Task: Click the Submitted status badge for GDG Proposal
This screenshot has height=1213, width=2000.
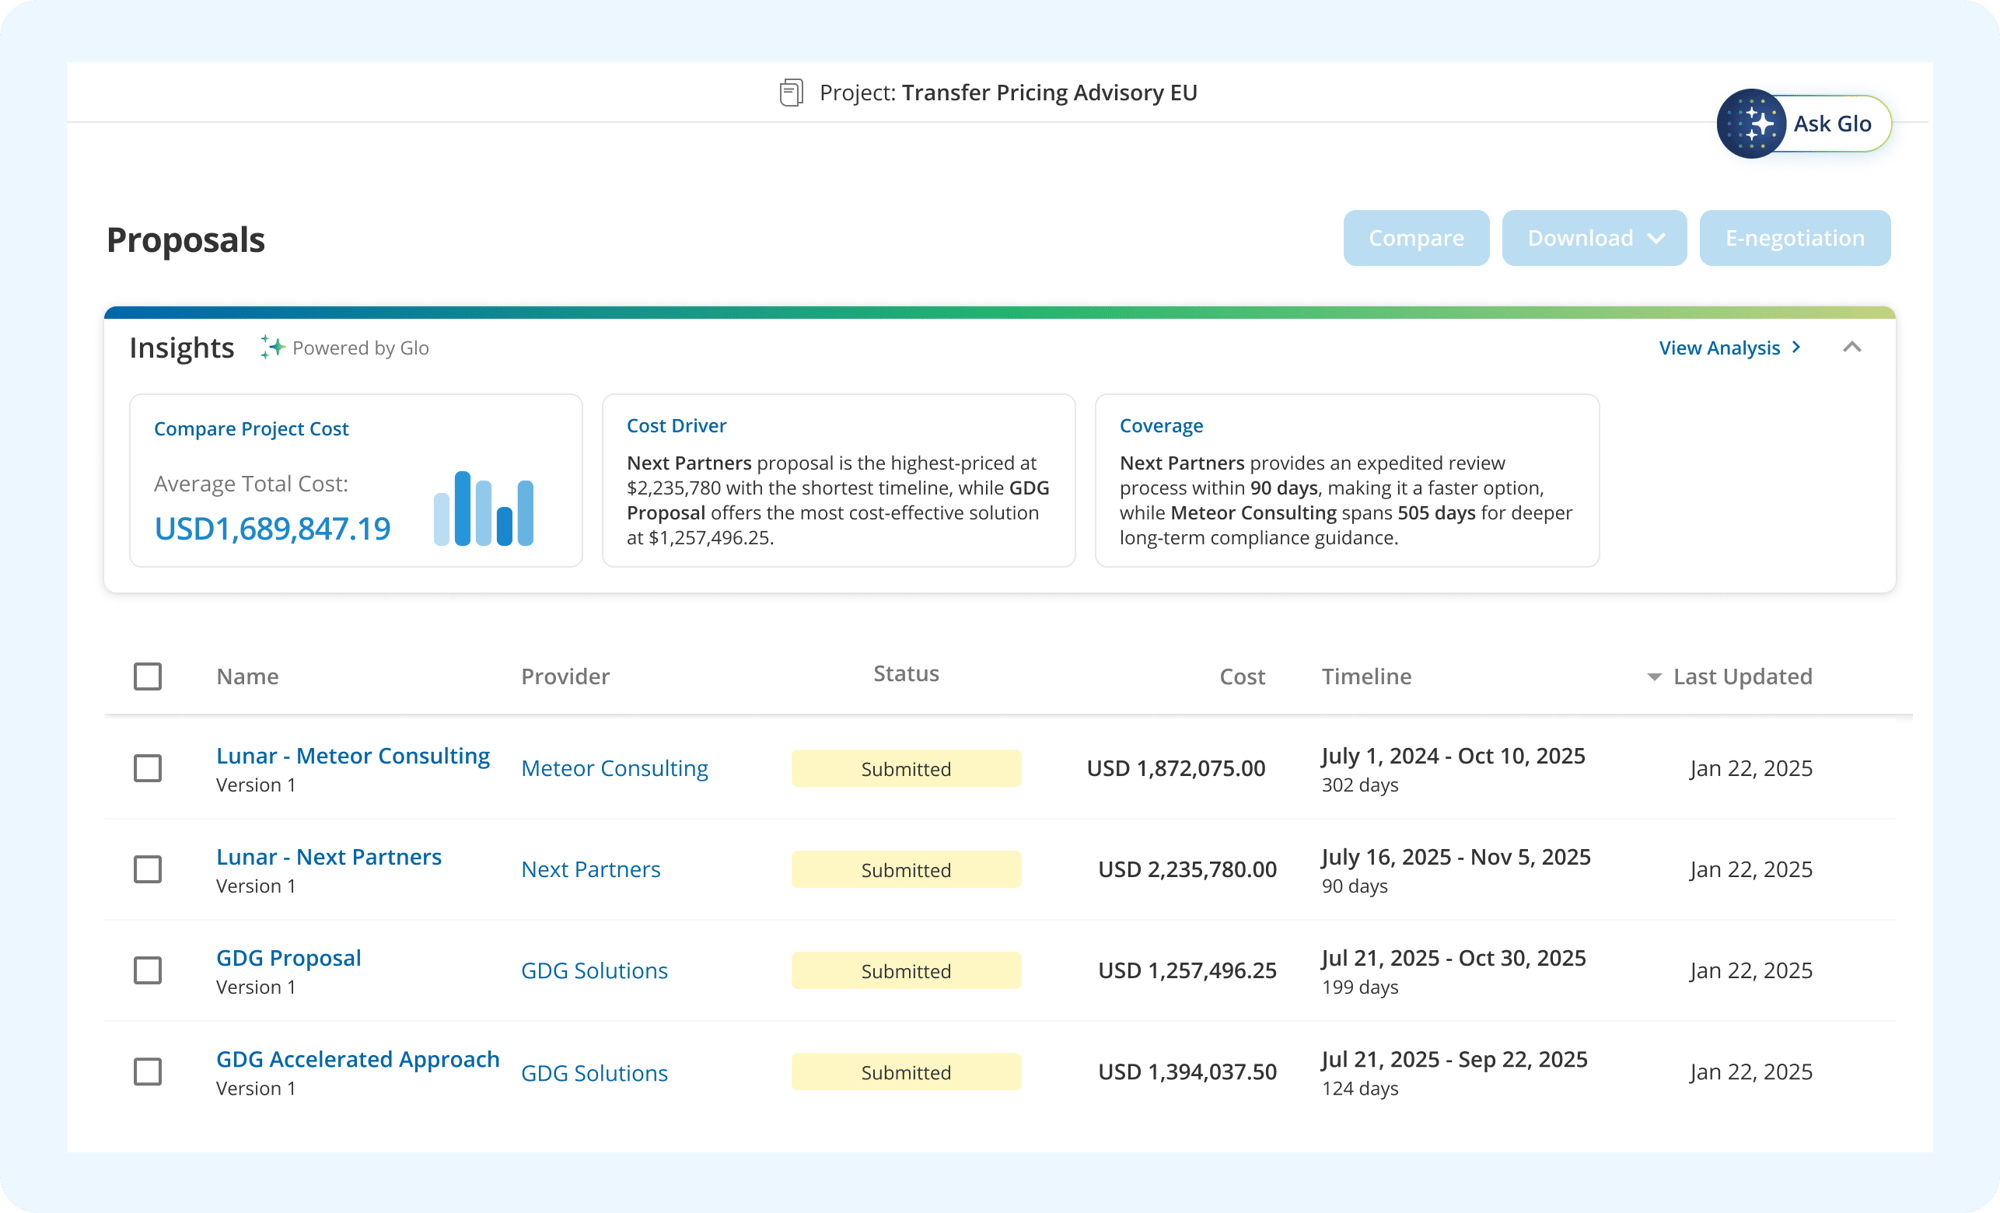Action: click(905, 970)
